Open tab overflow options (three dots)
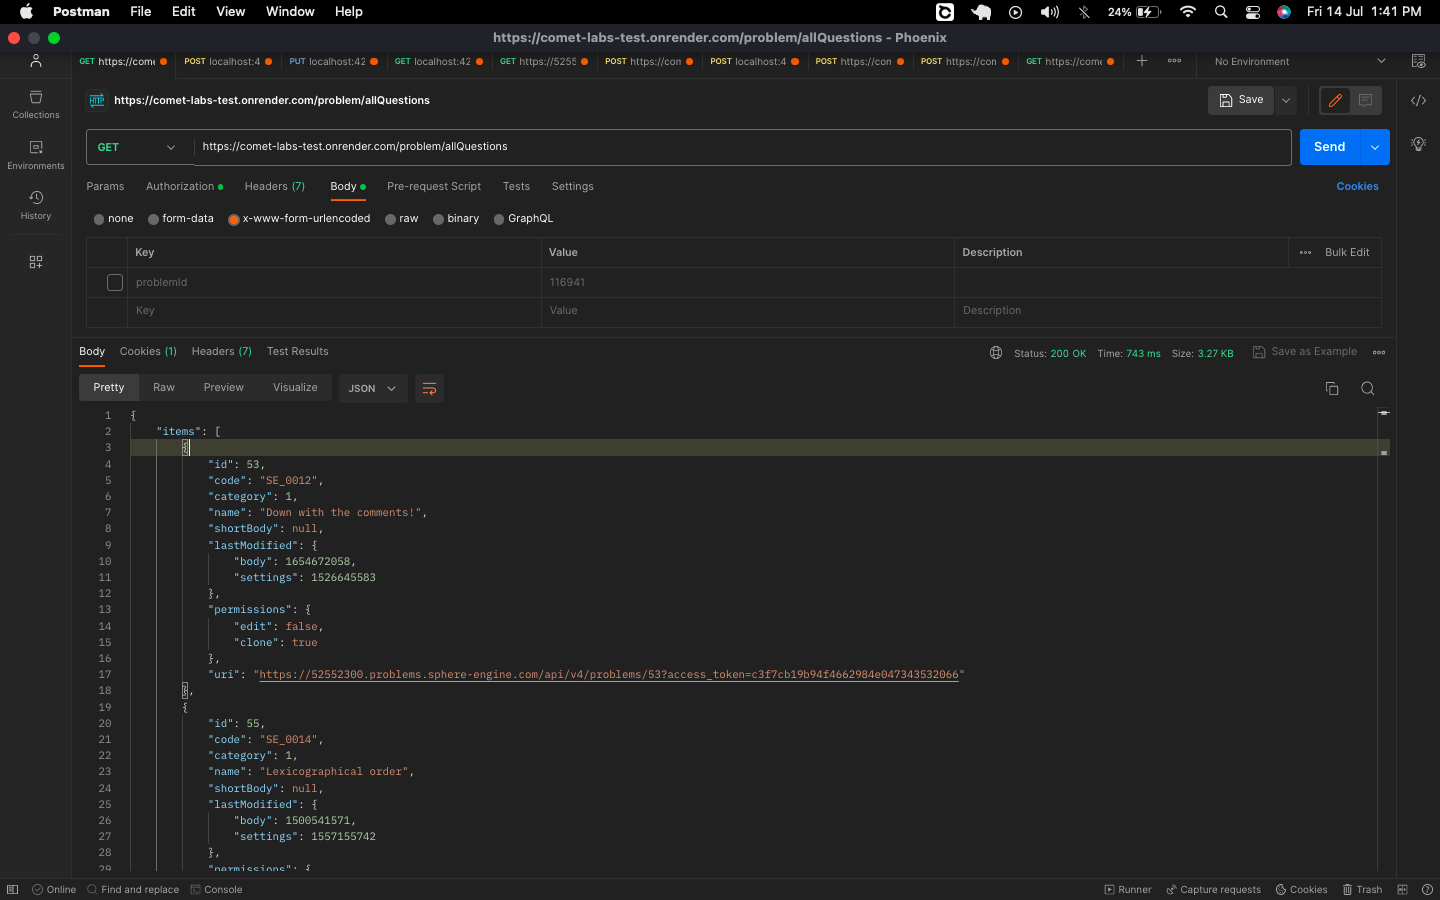This screenshot has height=900, width=1440. [1174, 61]
